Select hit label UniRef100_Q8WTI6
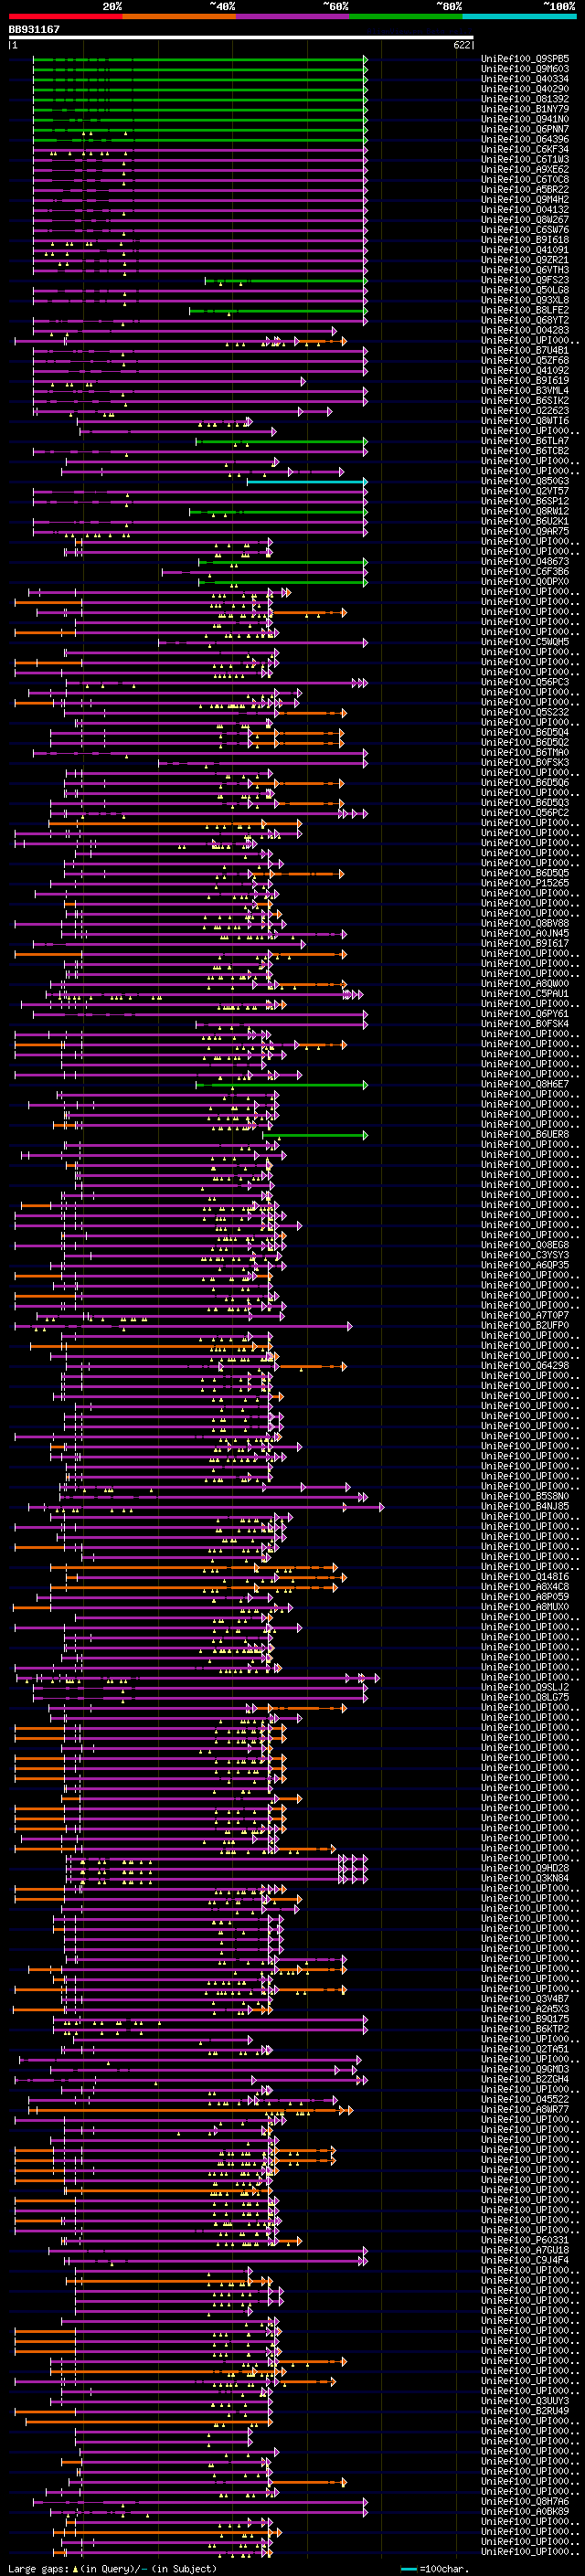The width and height of the screenshot is (585, 2576). (x=525, y=420)
